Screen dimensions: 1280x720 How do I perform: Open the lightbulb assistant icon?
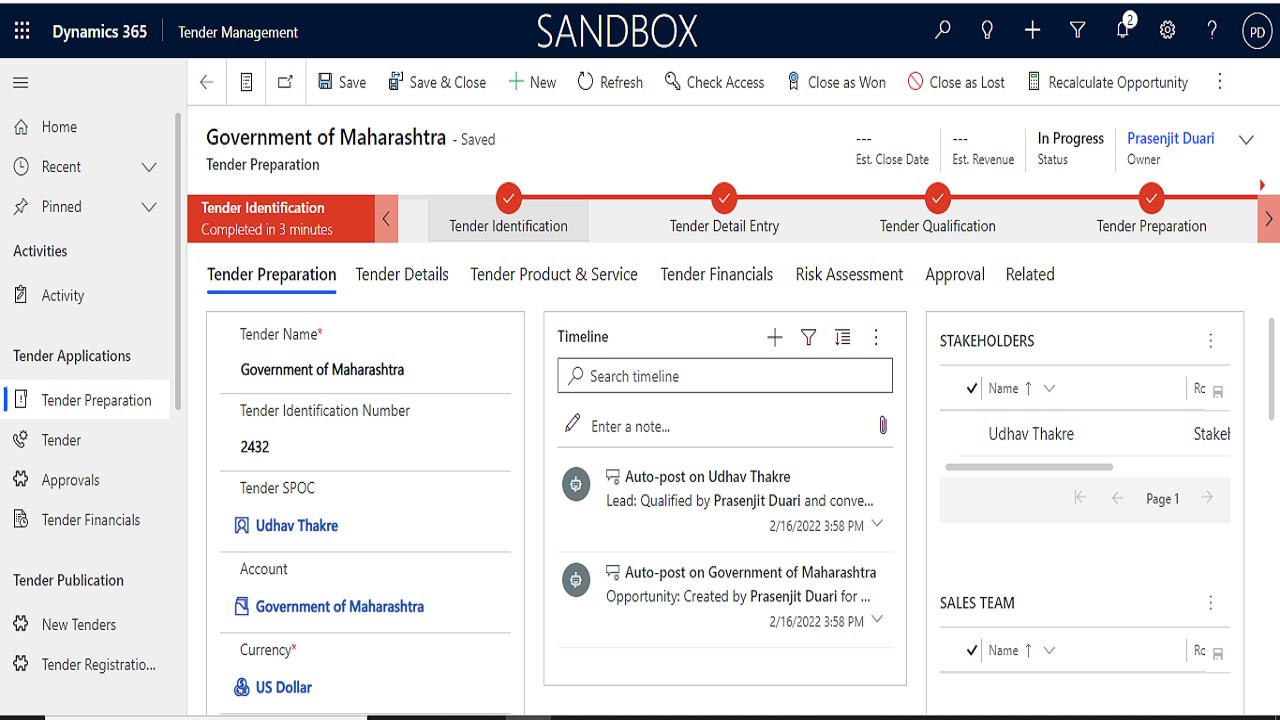[987, 31]
